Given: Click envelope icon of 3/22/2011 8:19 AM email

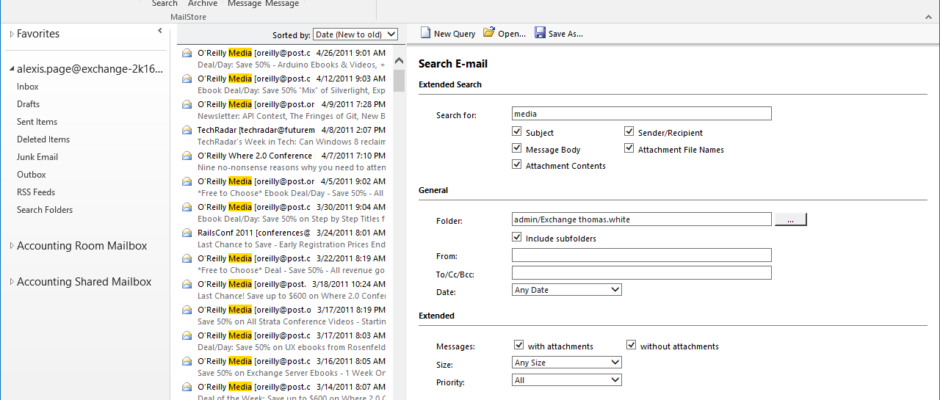Looking at the screenshot, I should pyautogui.click(x=186, y=258).
